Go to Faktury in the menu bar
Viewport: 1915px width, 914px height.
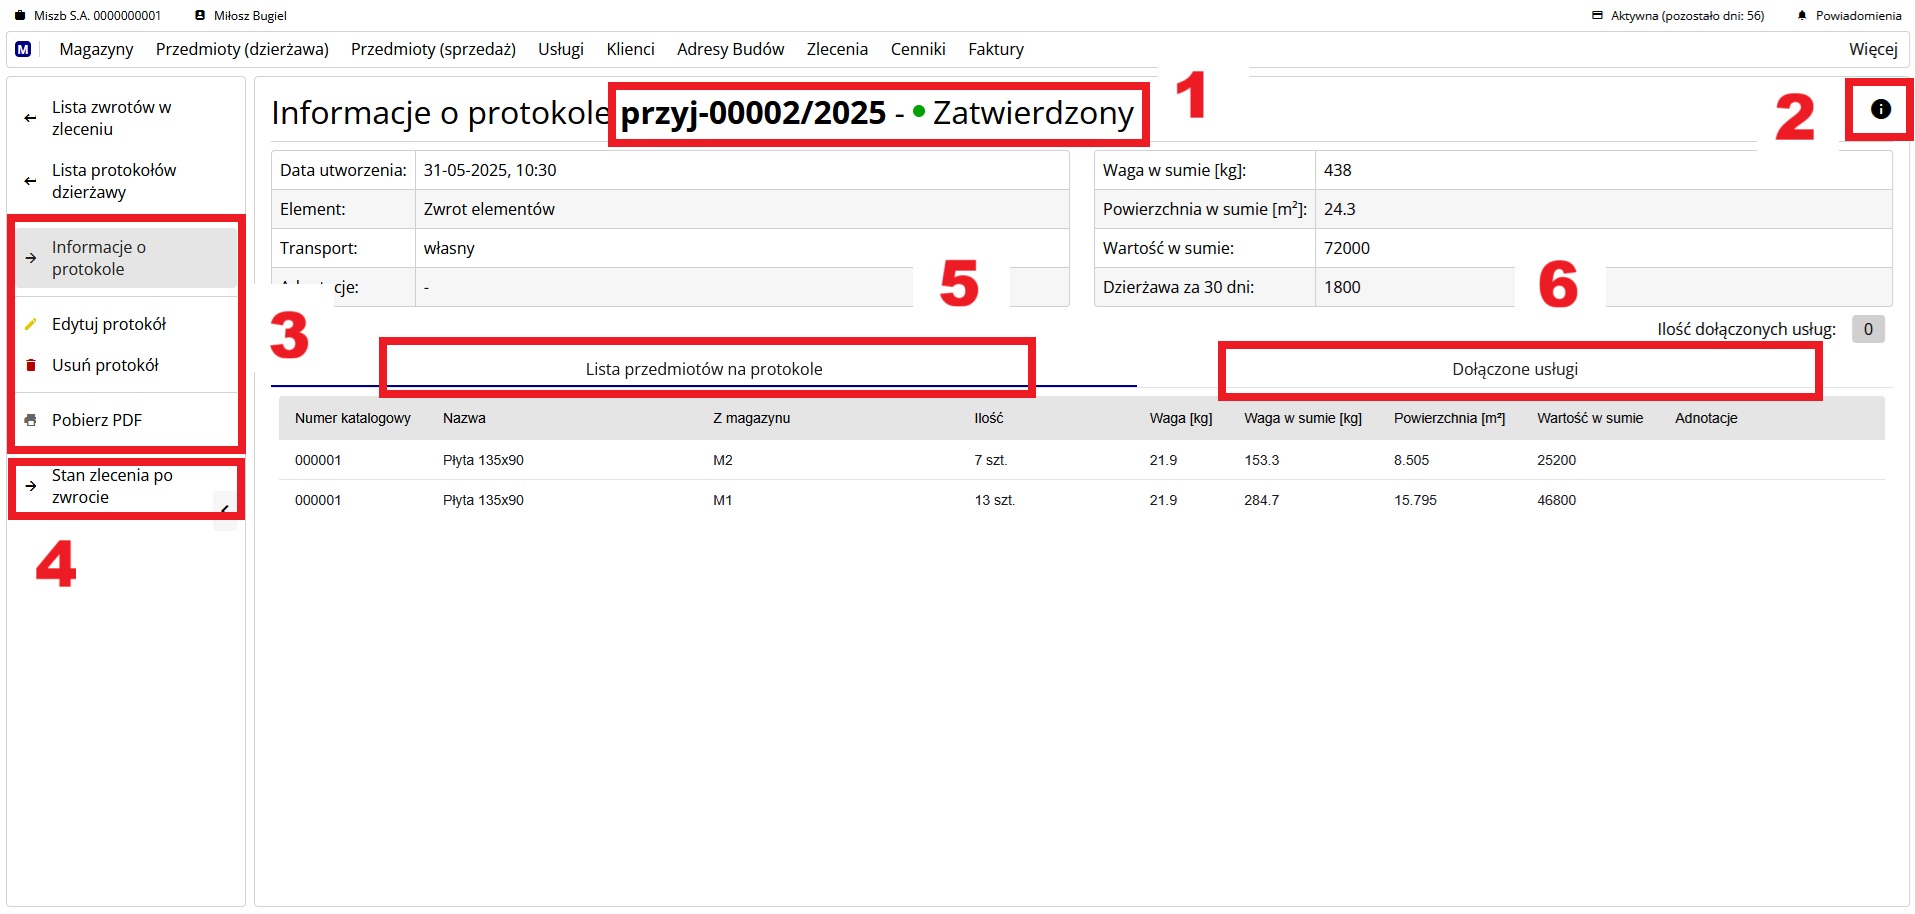995,49
